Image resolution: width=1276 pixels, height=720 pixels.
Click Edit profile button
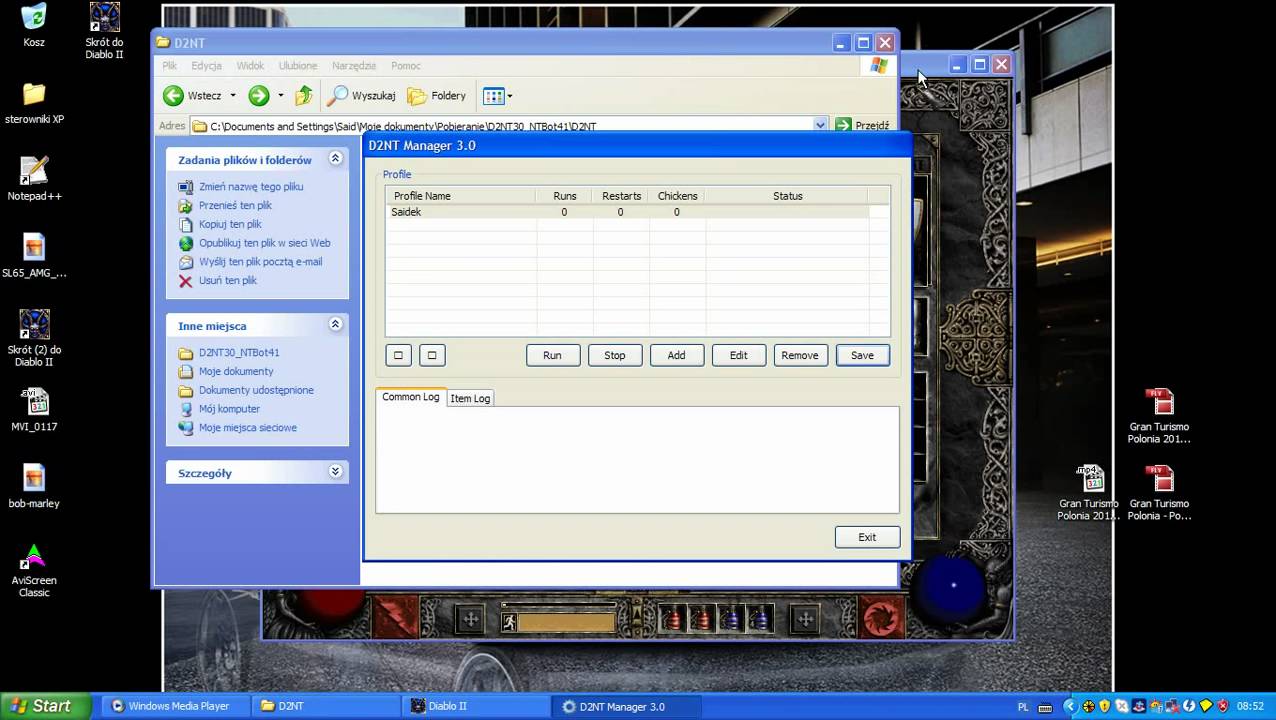point(738,355)
